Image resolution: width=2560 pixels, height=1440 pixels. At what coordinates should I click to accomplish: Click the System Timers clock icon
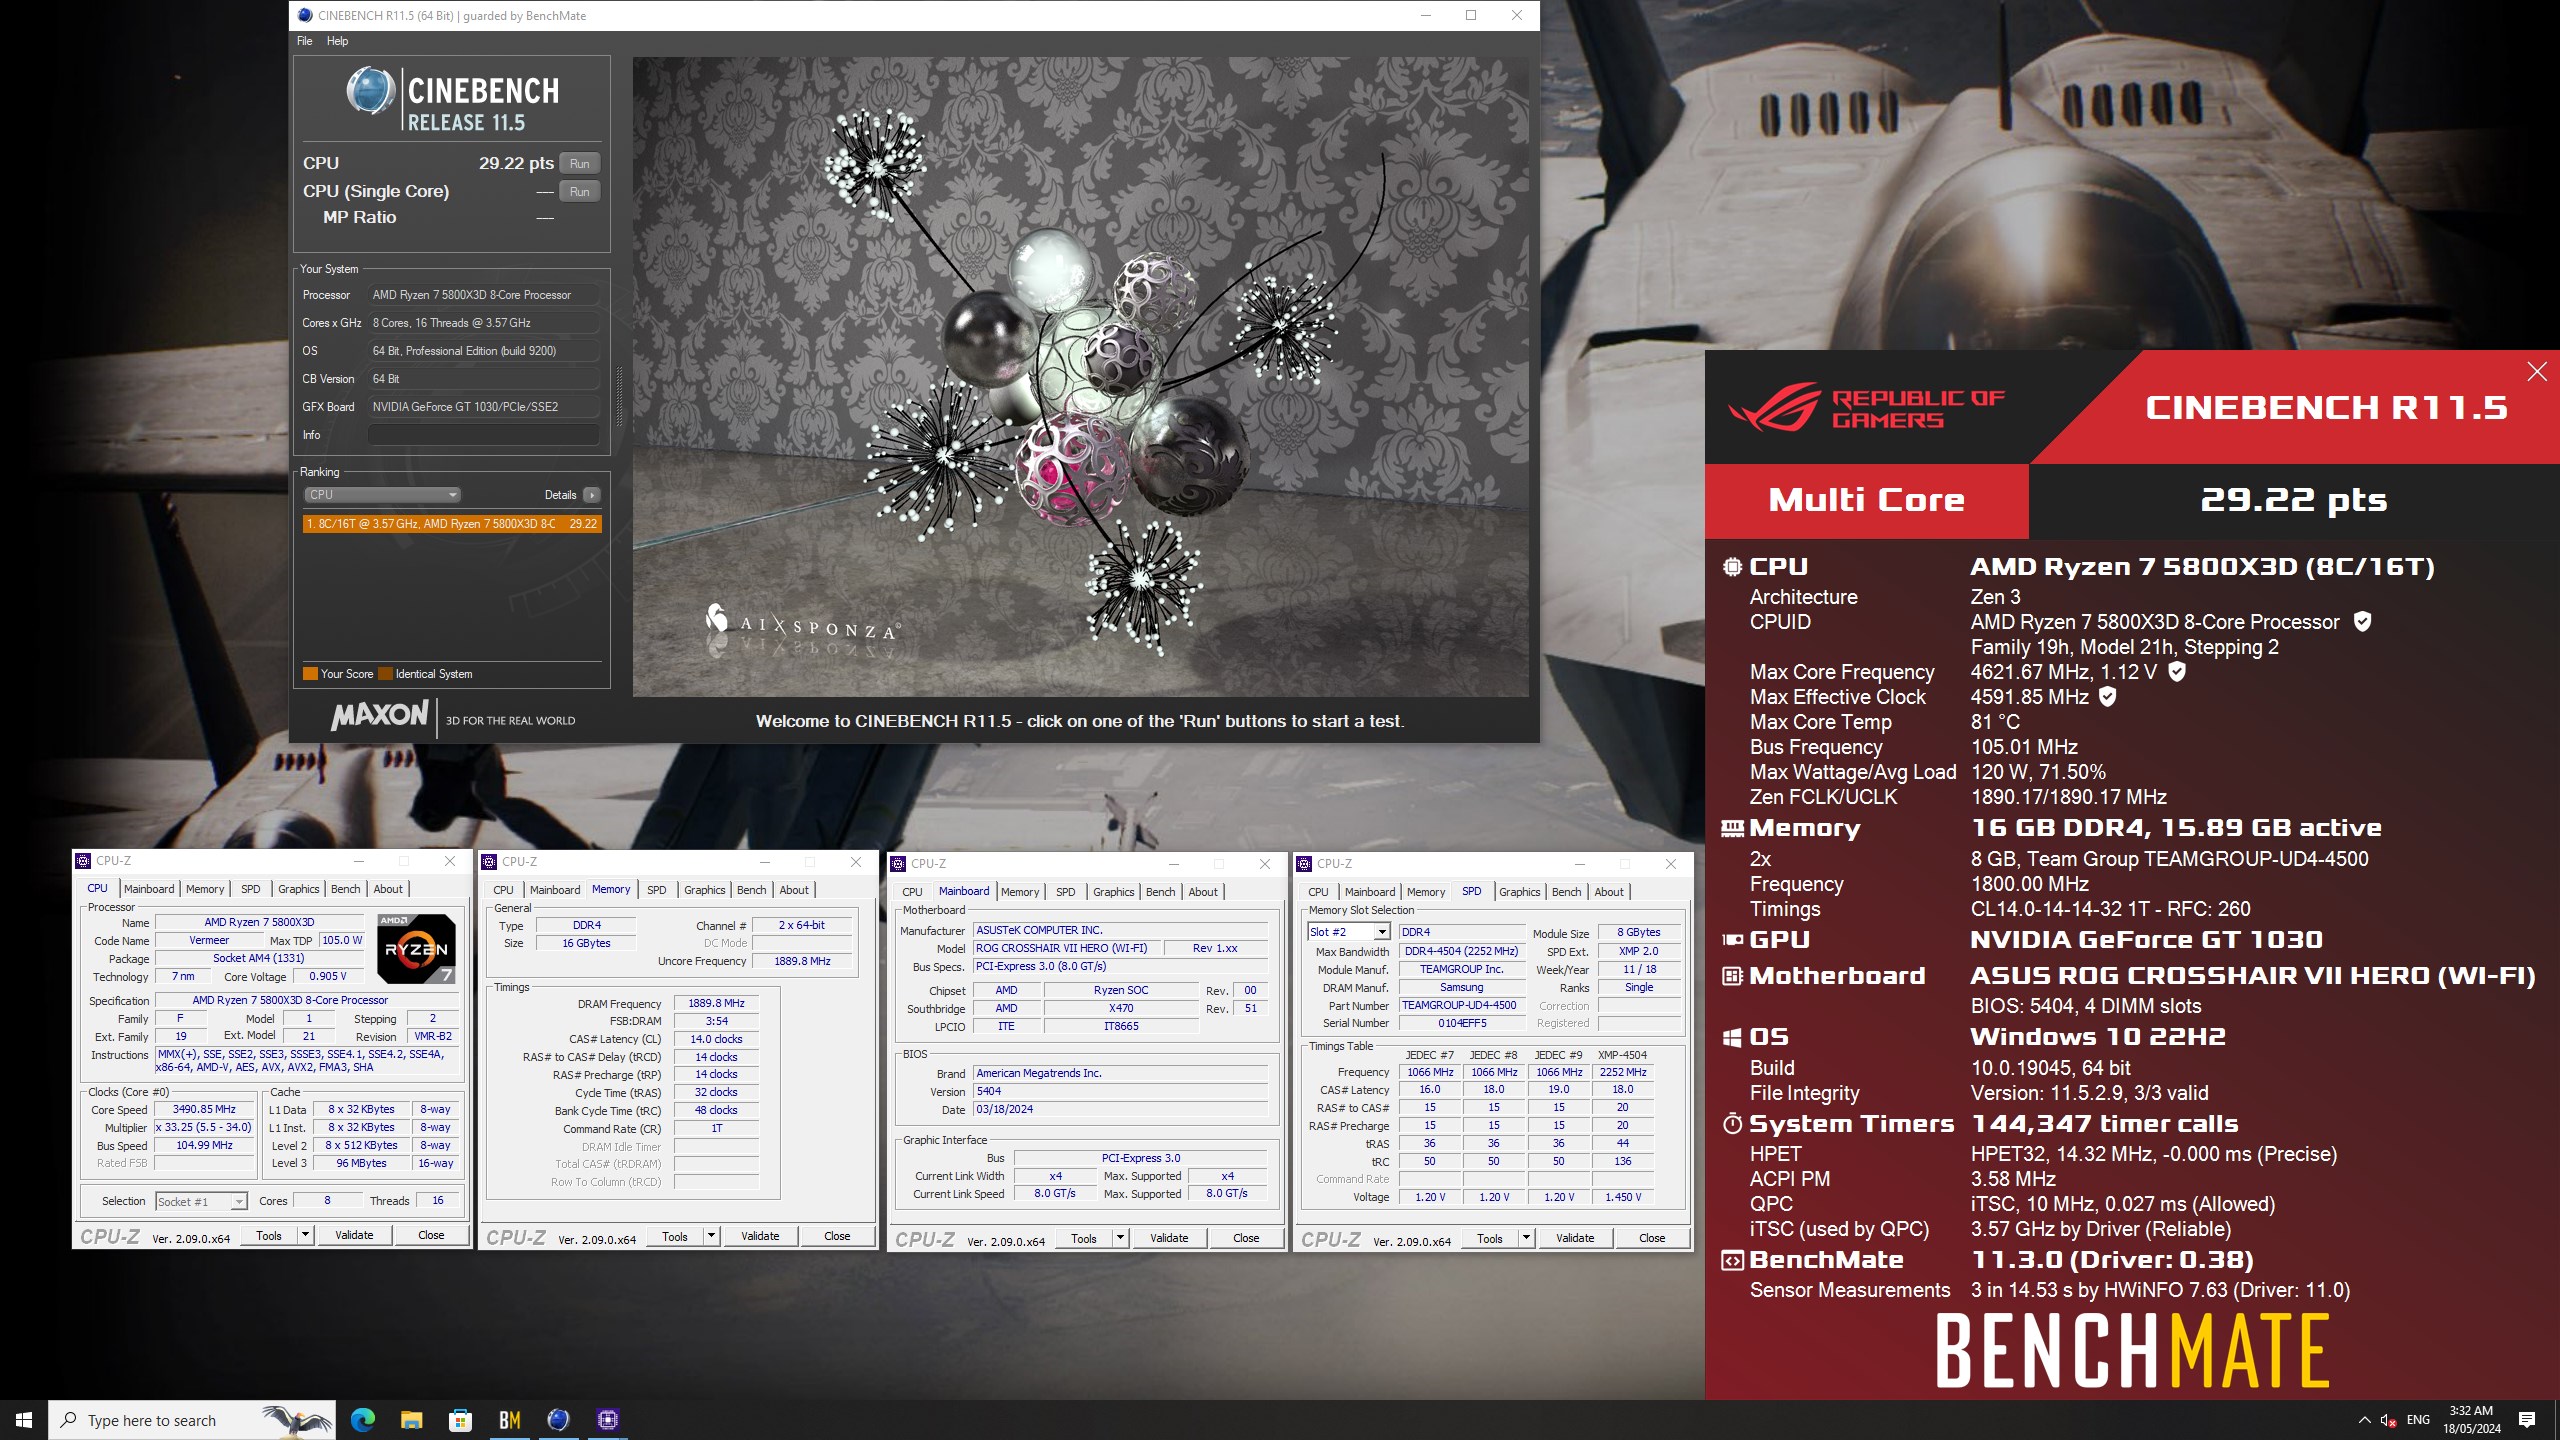tap(1732, 1124)
